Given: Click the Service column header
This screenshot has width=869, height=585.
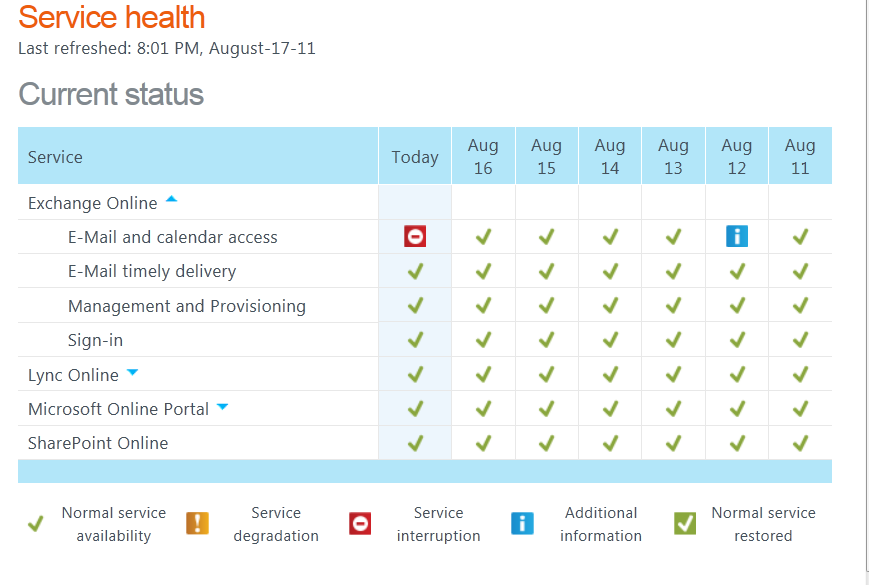Looking at the screenshot, I should 55,157.
